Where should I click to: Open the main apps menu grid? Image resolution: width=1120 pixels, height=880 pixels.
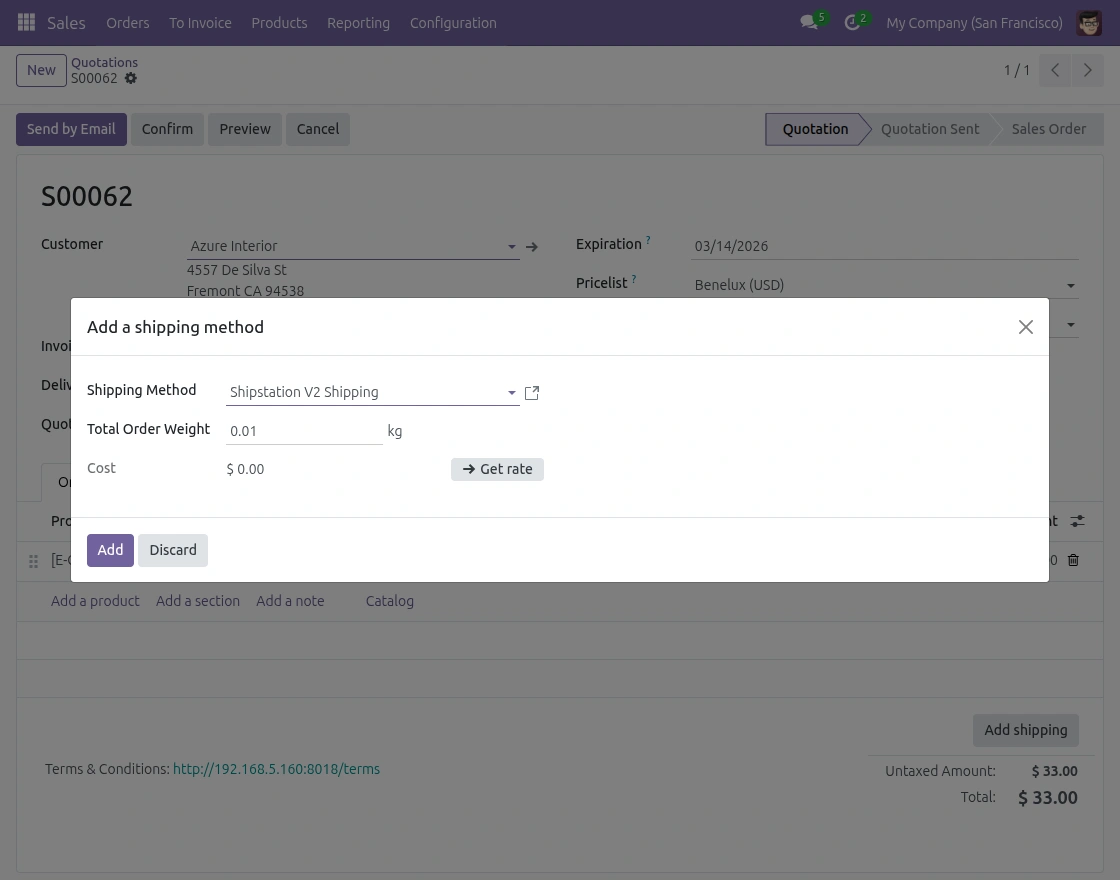tap(26, 22)
